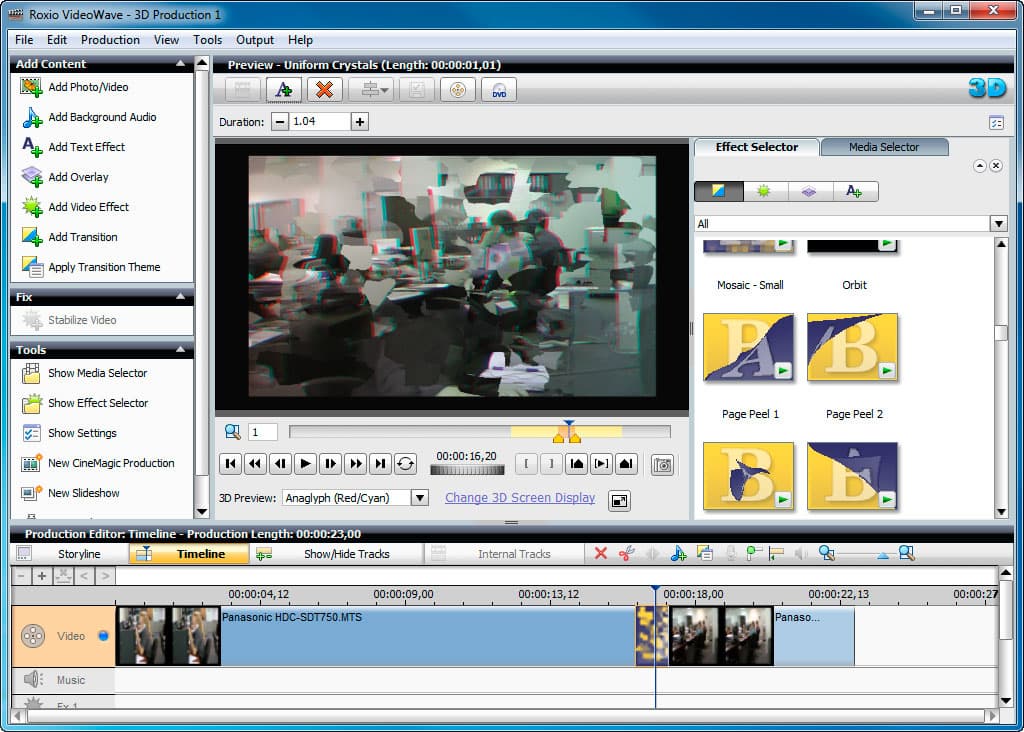
Task: Select the video effects filter icon in Effect Selector
Action: [x=763, y=191]
